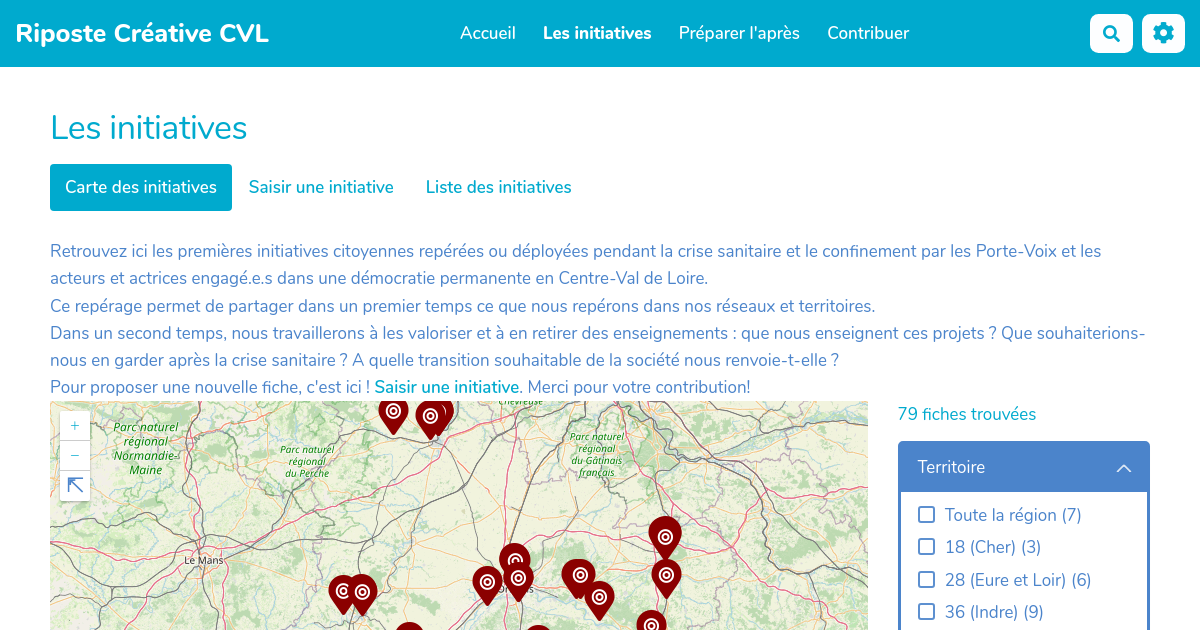Open the upper of two stacked eastern markers
Screen dimensions: 1200x630
[665, 537]
